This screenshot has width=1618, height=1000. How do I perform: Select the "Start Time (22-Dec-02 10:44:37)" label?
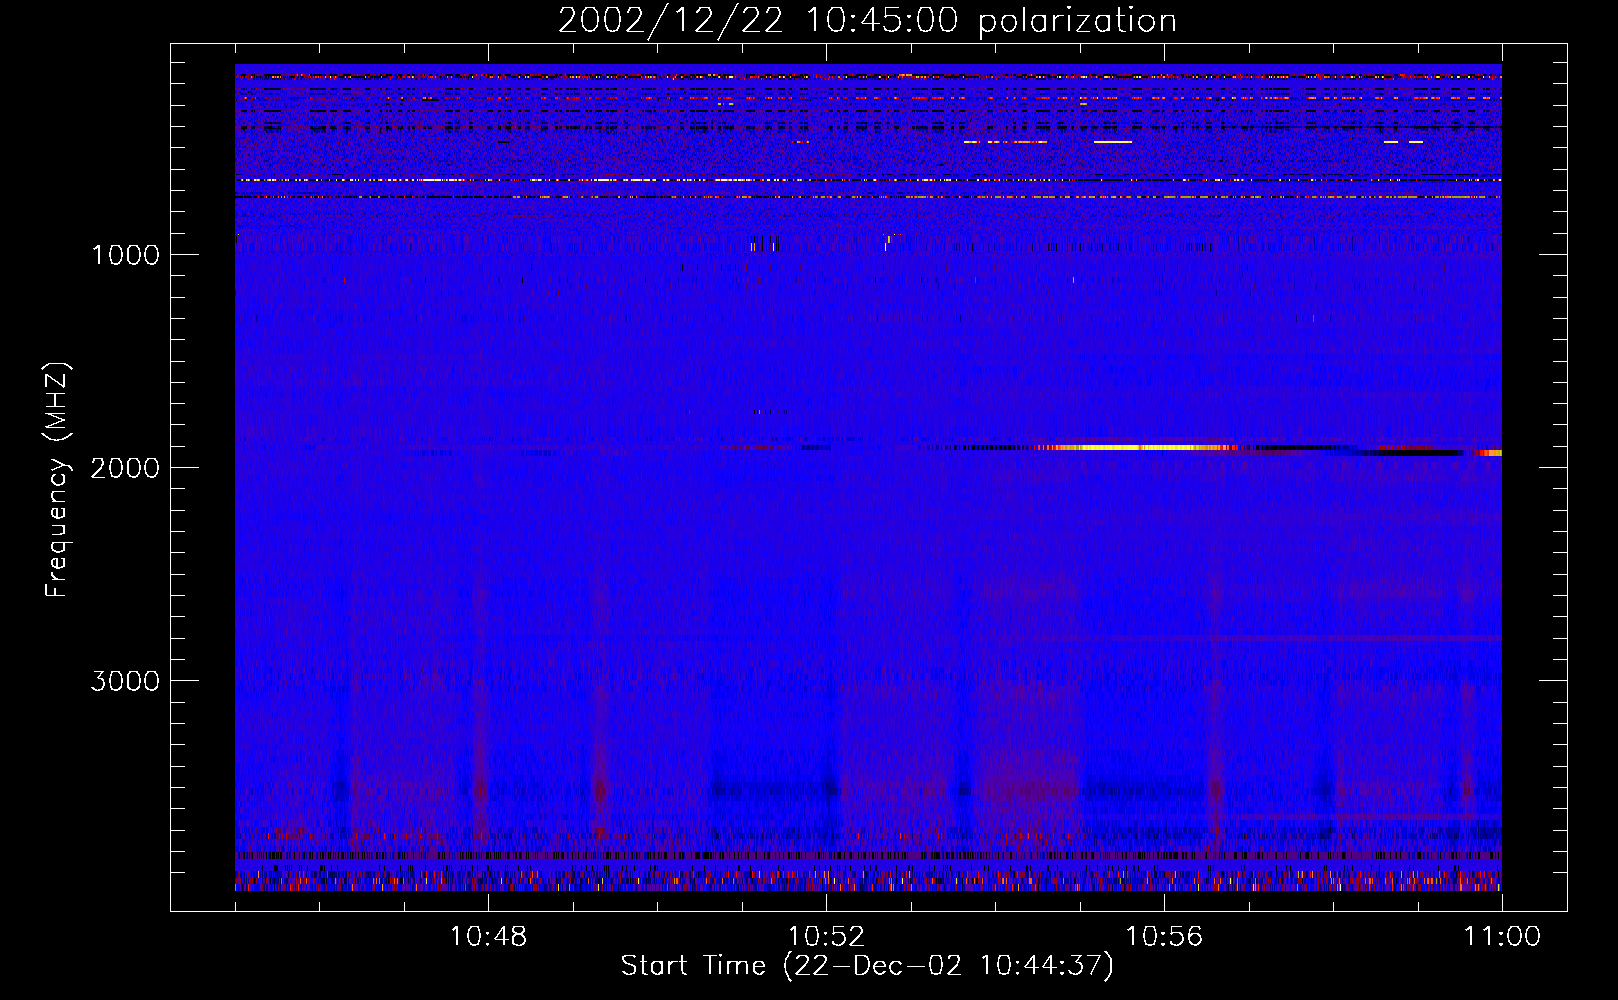867,966
